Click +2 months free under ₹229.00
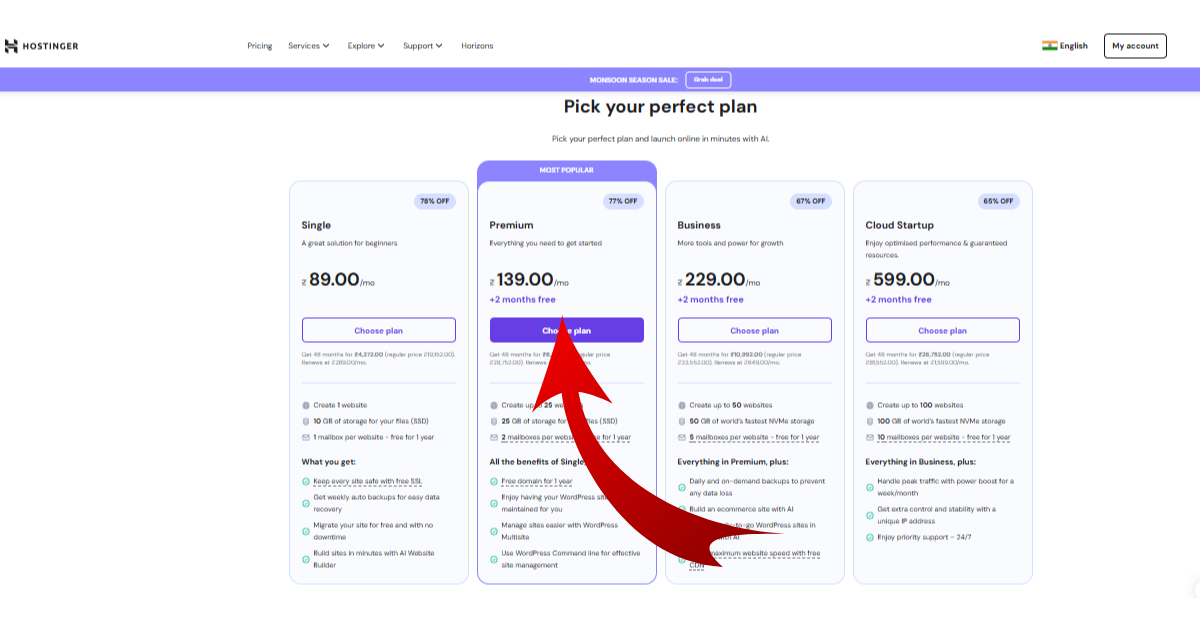 711,299
